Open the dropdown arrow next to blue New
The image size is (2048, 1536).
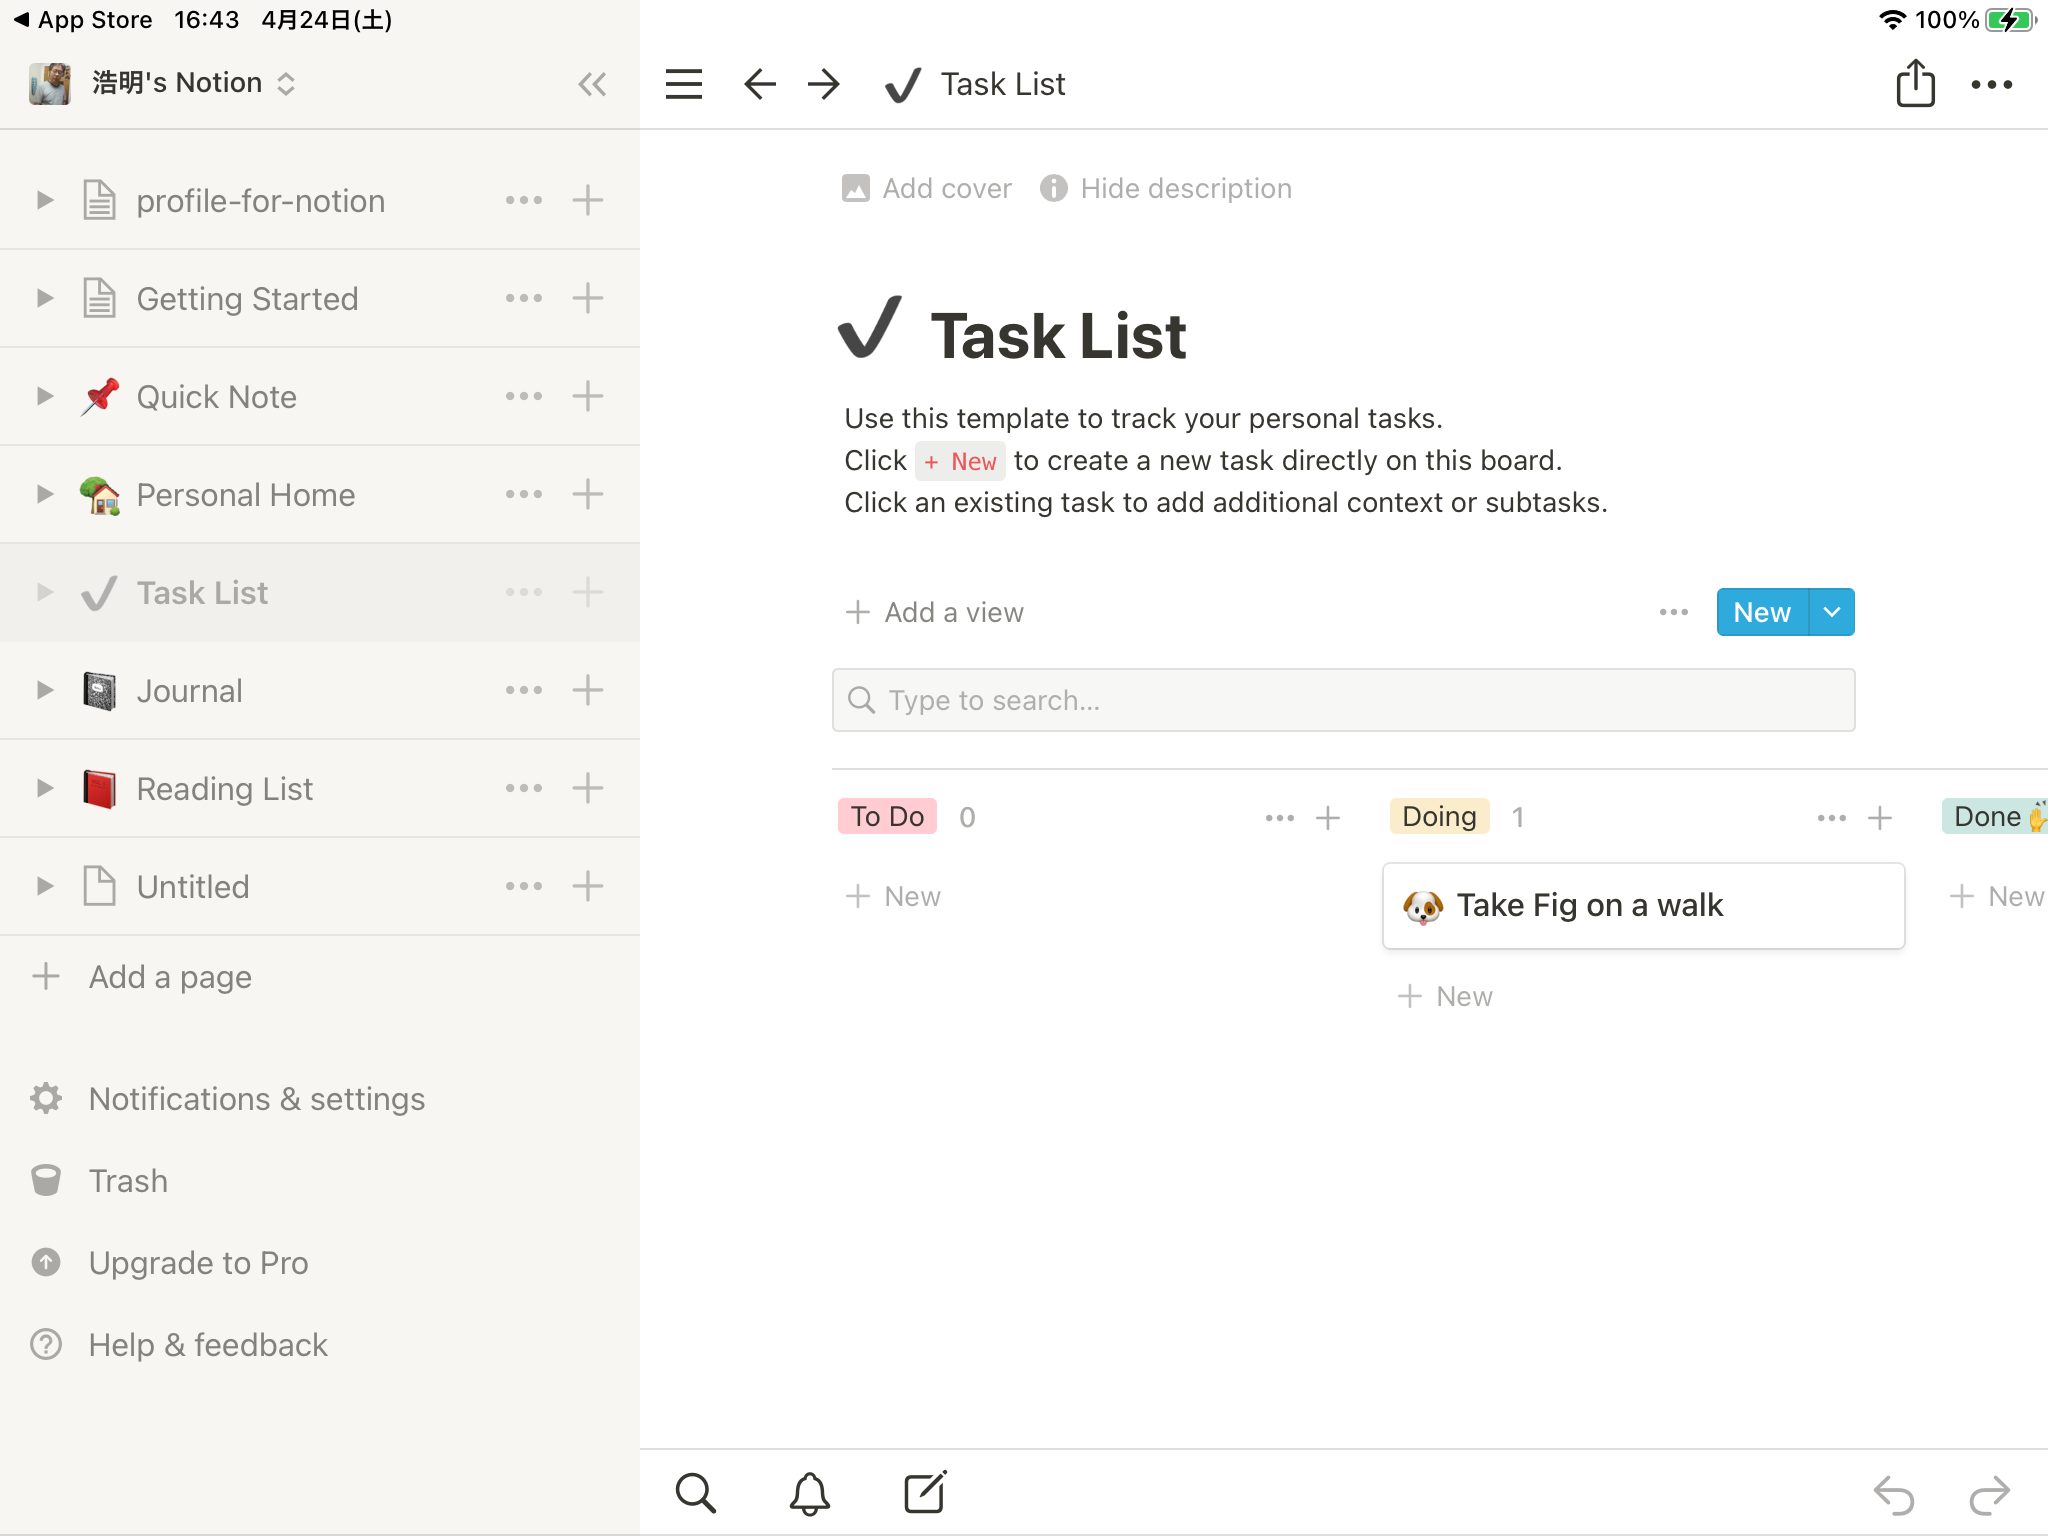point(1832,612)
